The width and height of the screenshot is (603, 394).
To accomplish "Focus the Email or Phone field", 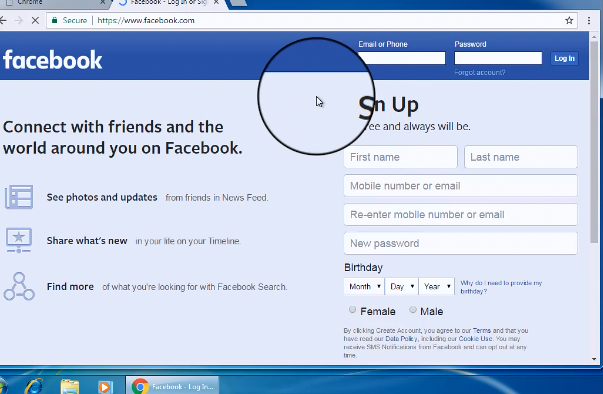I will click(402, 58).
